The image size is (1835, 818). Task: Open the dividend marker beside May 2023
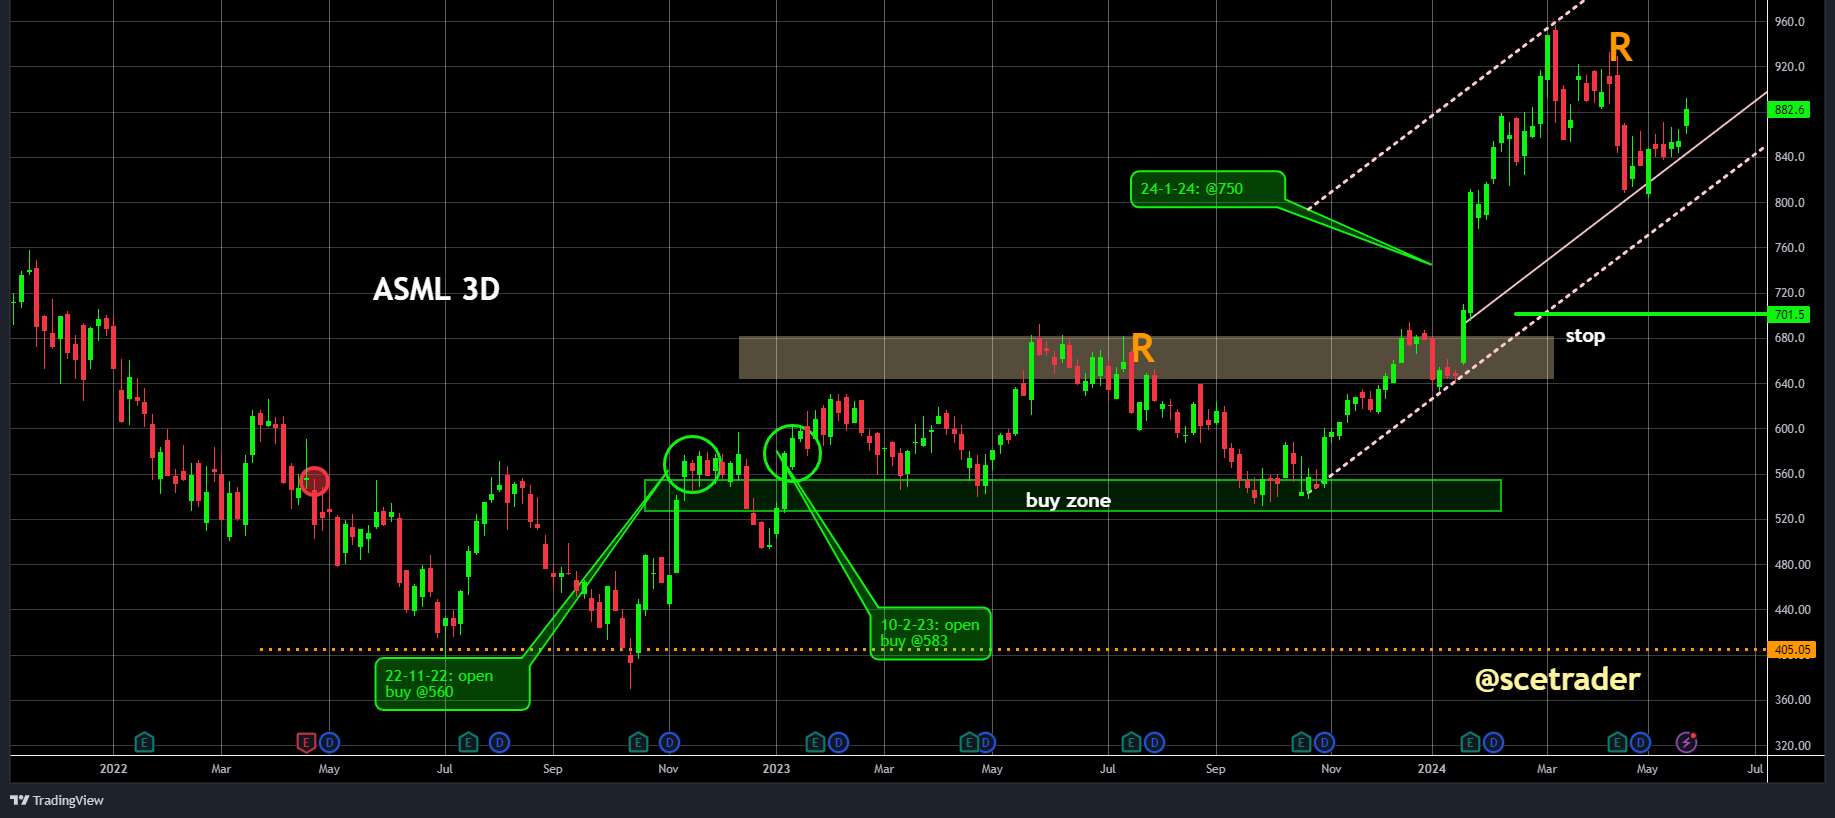coord(986,742)
